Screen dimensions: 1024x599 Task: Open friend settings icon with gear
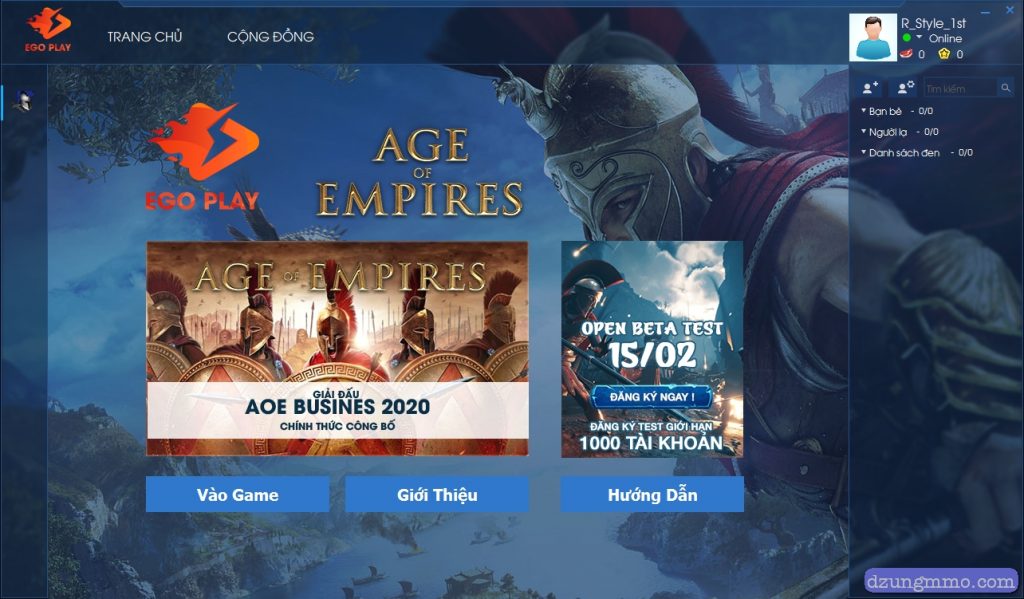[x=905, y=88]
